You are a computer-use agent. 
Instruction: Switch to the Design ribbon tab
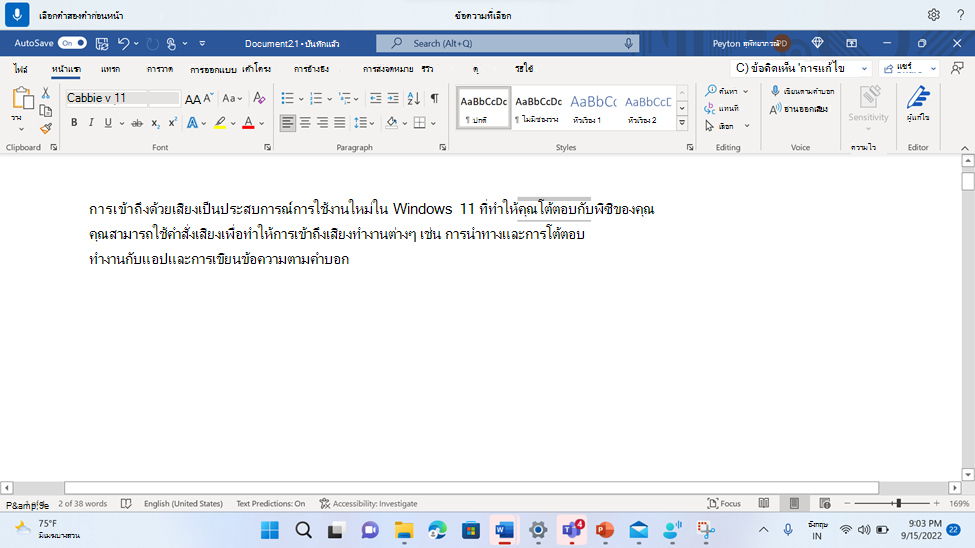click(x=213, y=70)
